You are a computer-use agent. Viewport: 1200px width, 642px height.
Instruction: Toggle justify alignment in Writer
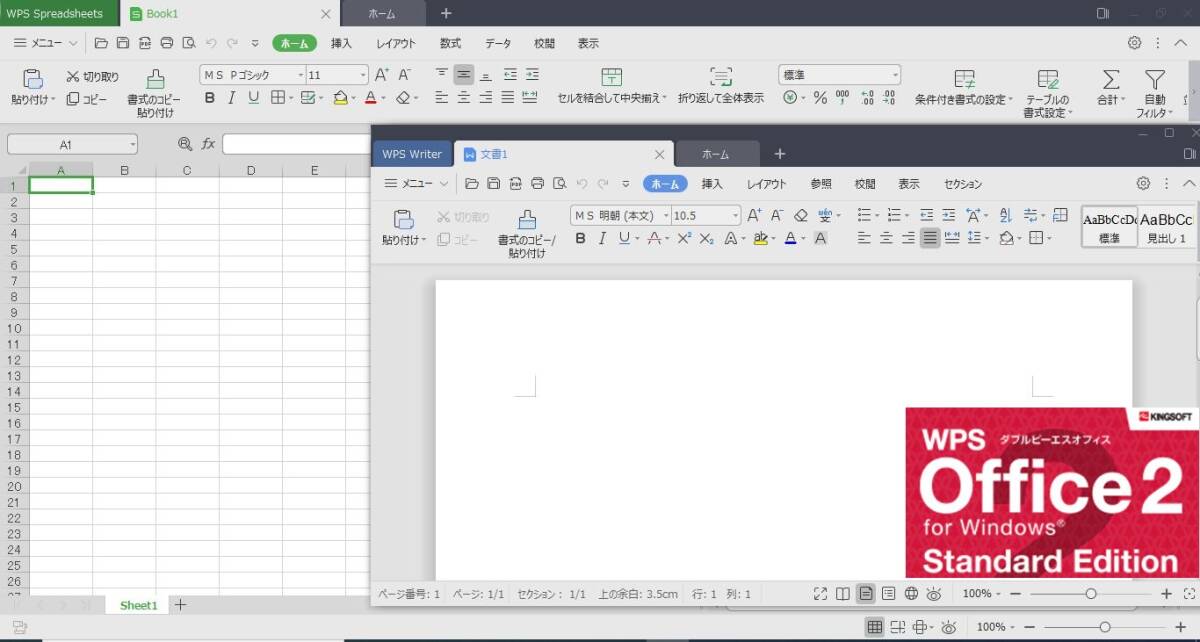coord(930,238)
